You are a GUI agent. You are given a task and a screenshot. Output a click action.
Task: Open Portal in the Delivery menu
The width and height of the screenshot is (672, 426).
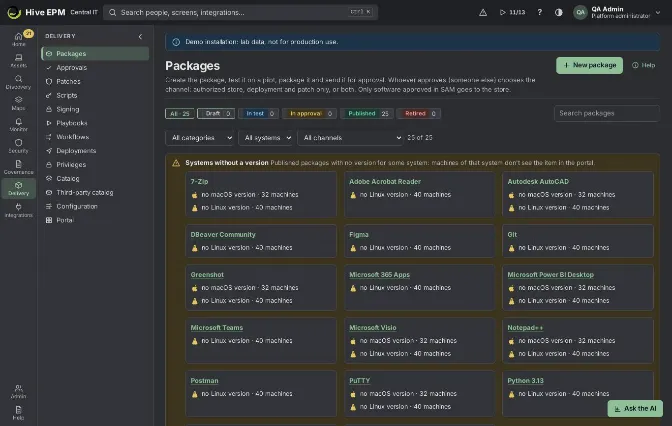pos(95,220)
